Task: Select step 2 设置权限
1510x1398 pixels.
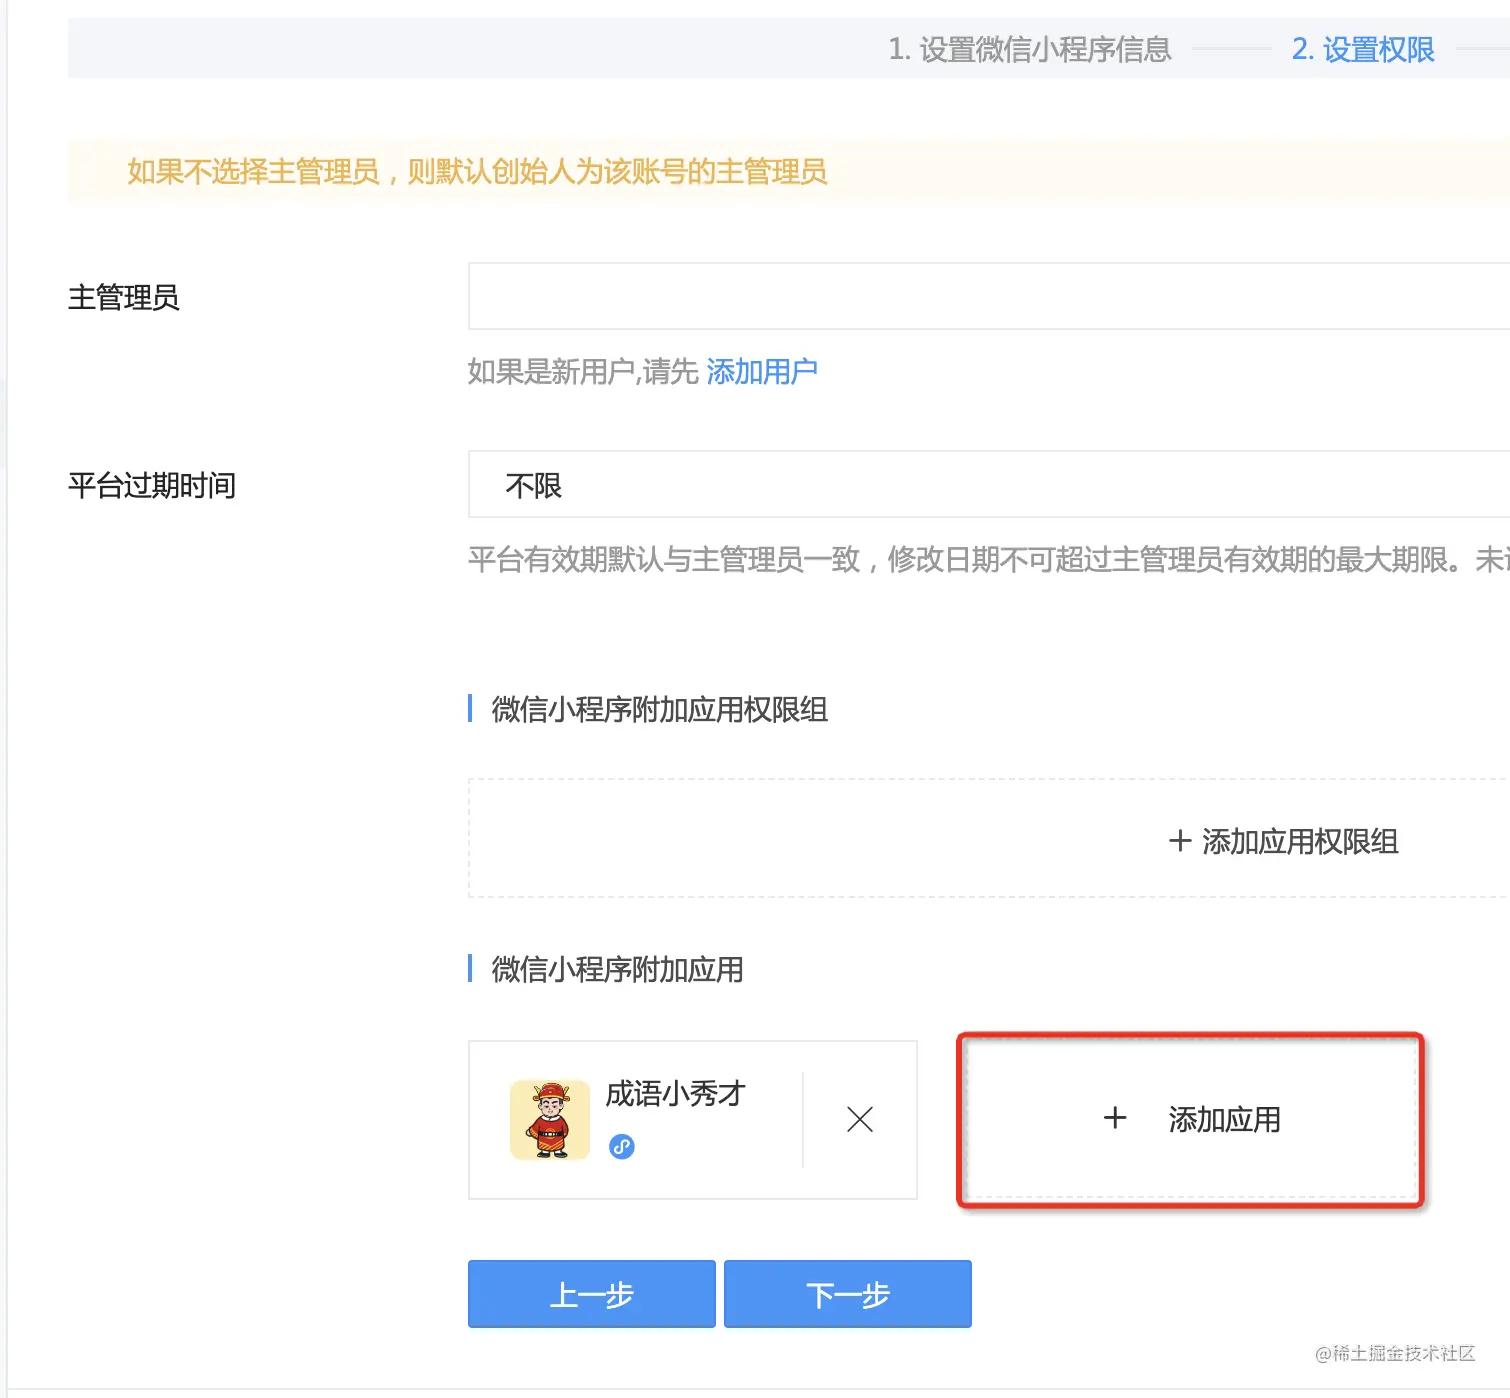Action: coord(1362,49)
